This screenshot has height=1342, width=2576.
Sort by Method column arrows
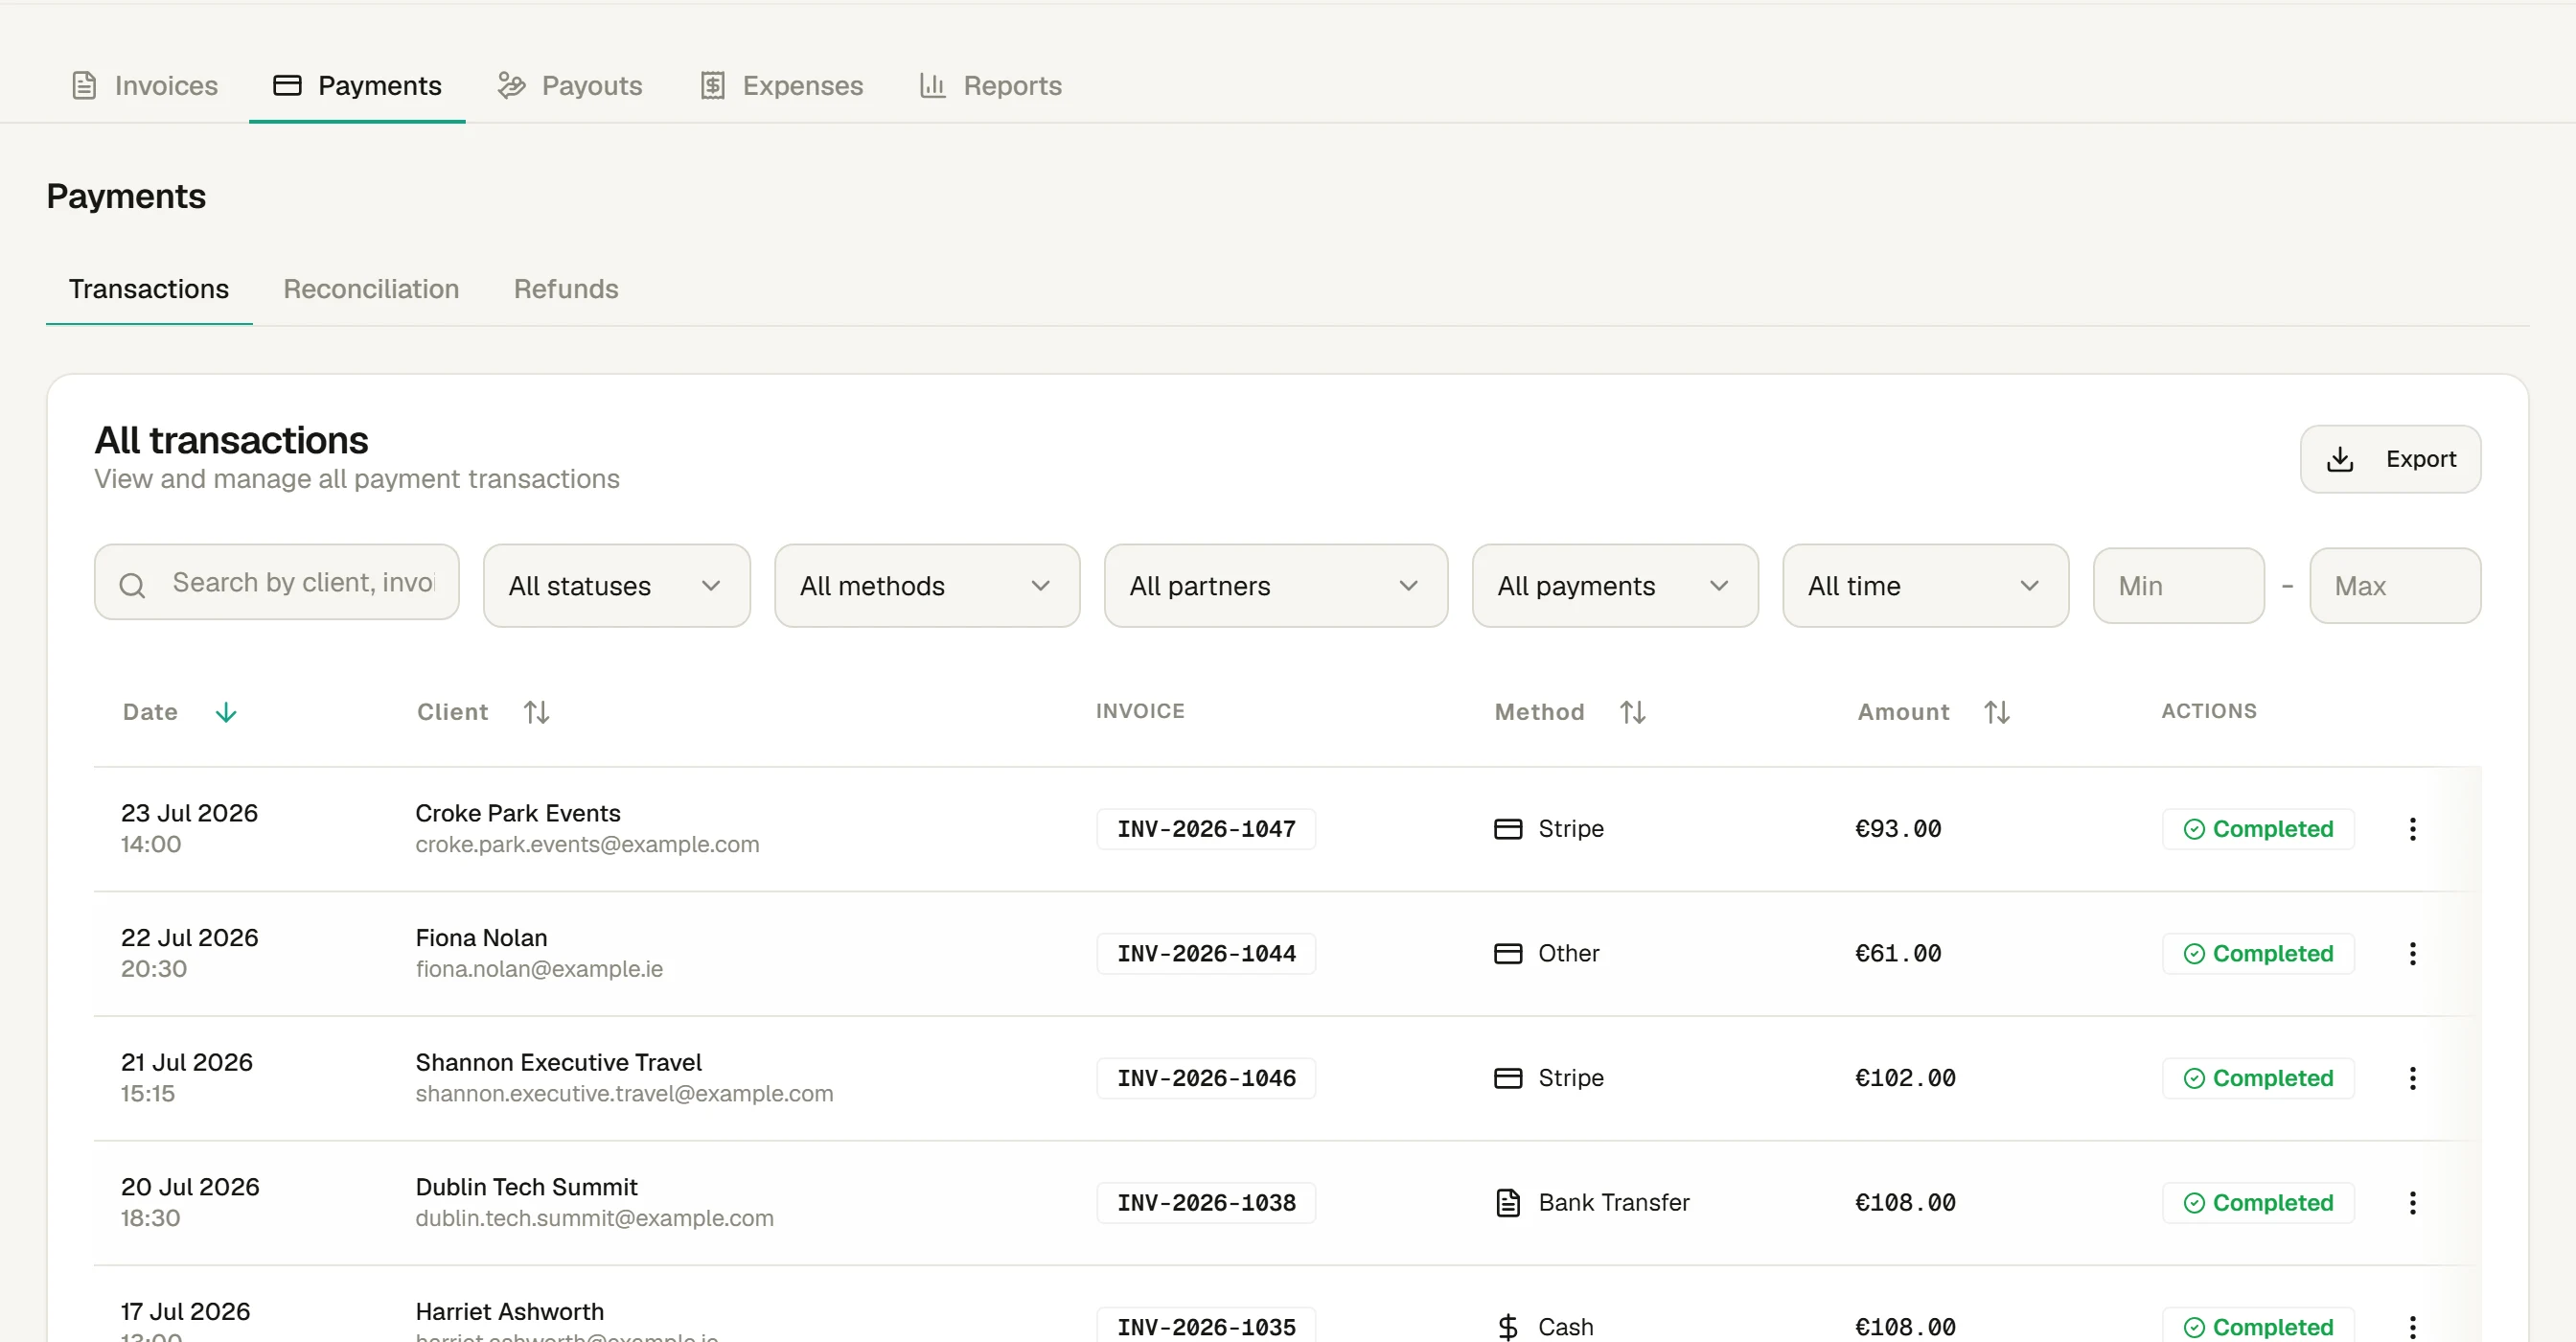[x=1633, y=712]
